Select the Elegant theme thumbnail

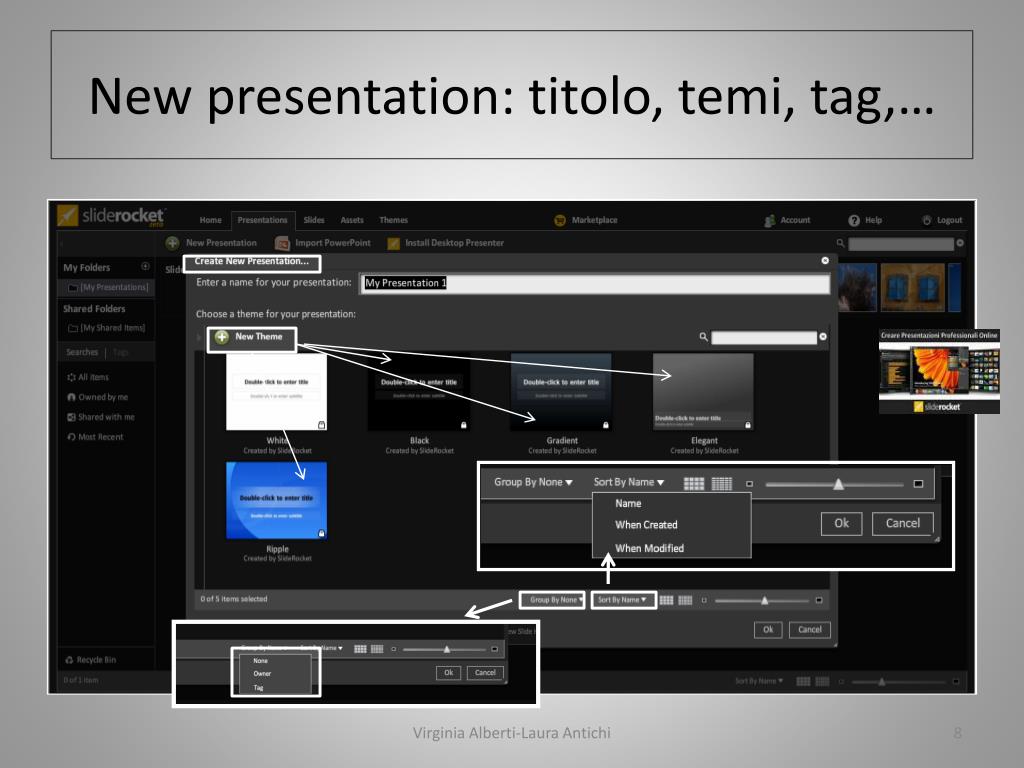coord(703,392)
